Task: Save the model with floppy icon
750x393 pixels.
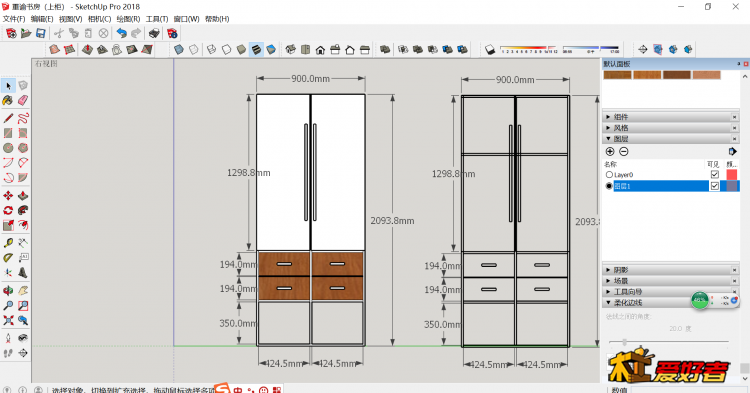Action: (41, 33)
